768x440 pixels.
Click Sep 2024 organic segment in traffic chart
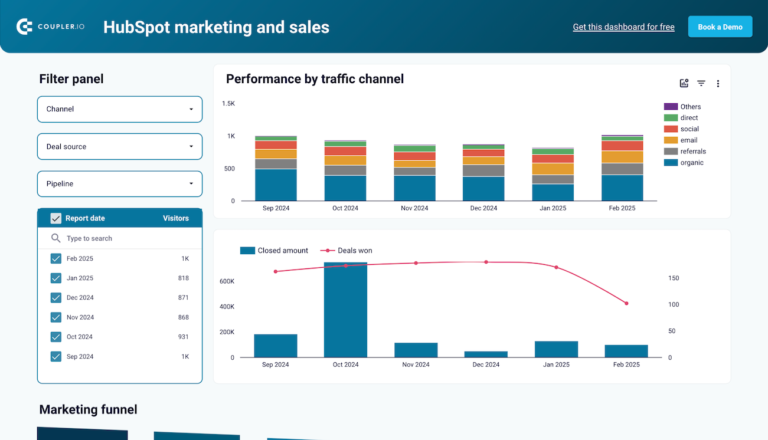(276, 185)
